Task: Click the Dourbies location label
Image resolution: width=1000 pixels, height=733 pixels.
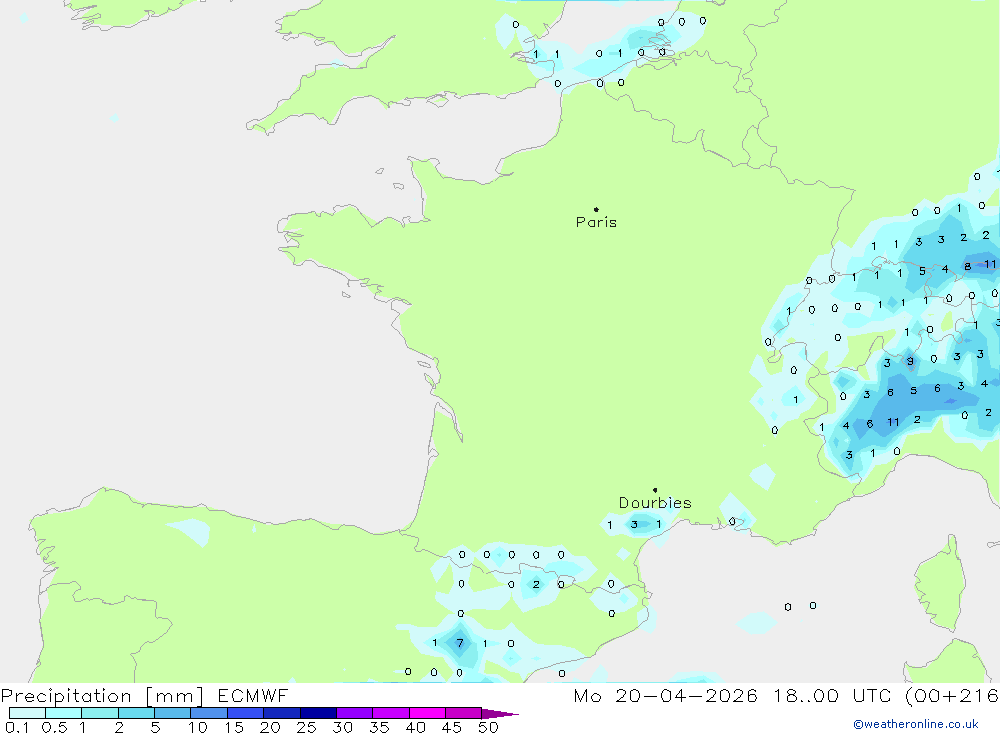Action: pos(655,503)
